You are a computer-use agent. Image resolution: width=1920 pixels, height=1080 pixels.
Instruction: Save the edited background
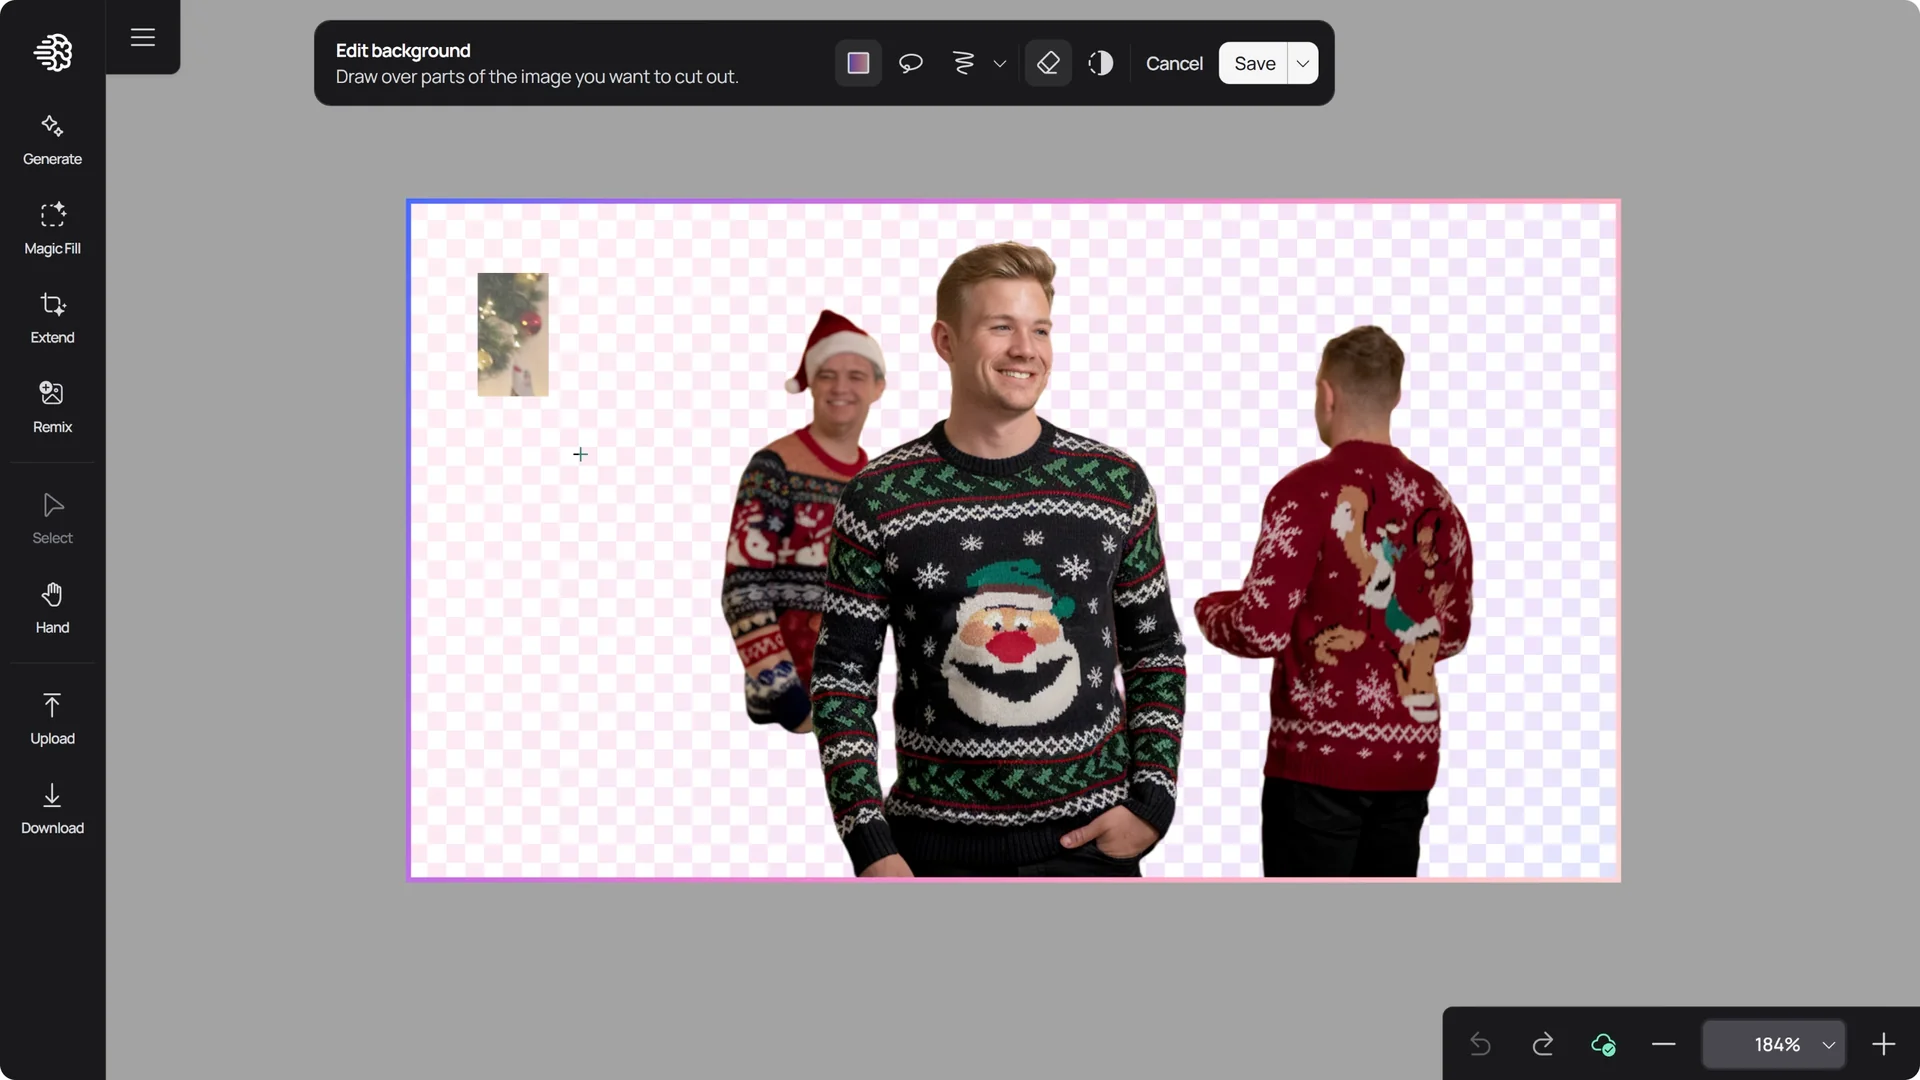(1254, 63)
